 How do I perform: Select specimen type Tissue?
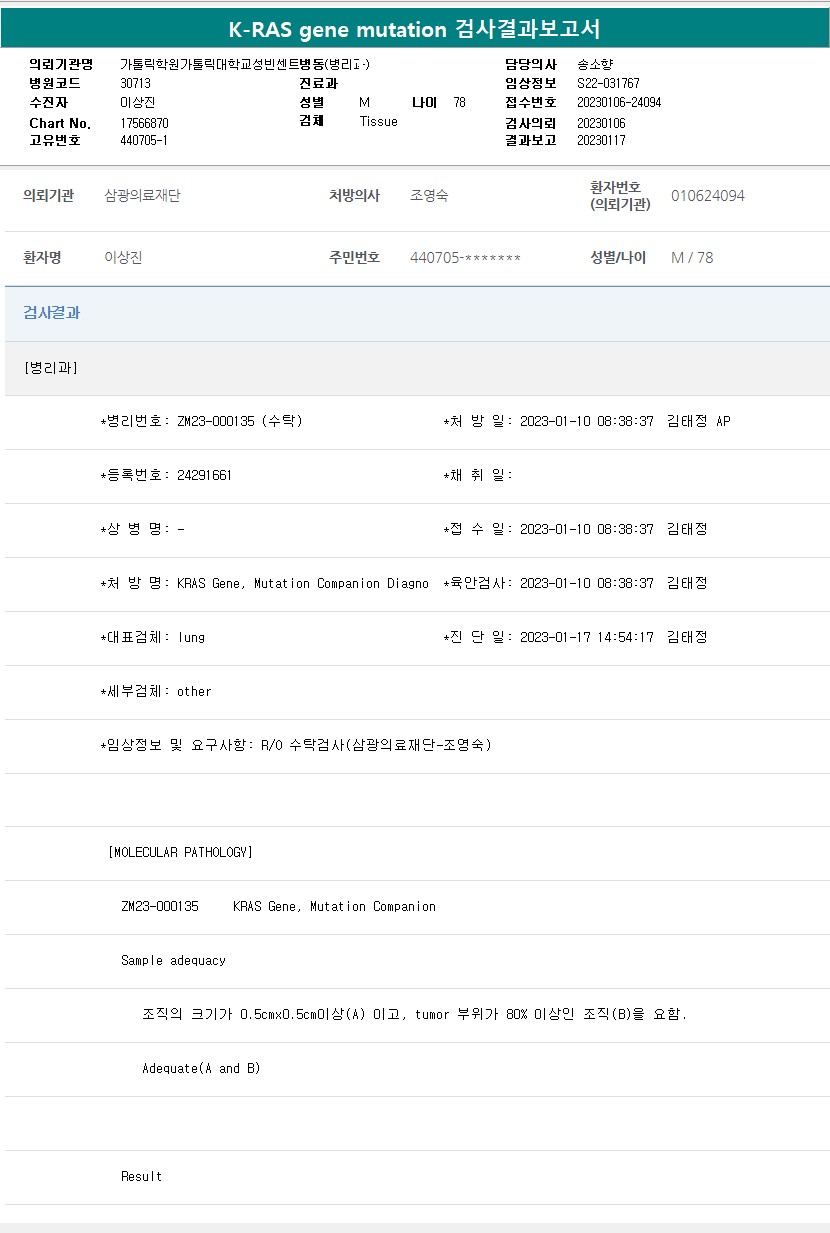pyautogui.click(x=379, y=121)
